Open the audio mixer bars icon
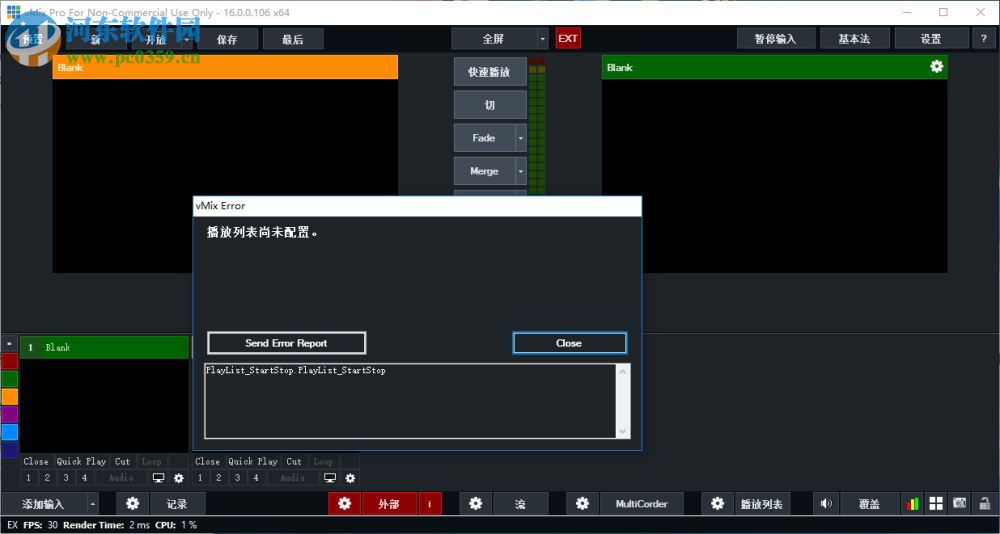 [x=913, y=503]
